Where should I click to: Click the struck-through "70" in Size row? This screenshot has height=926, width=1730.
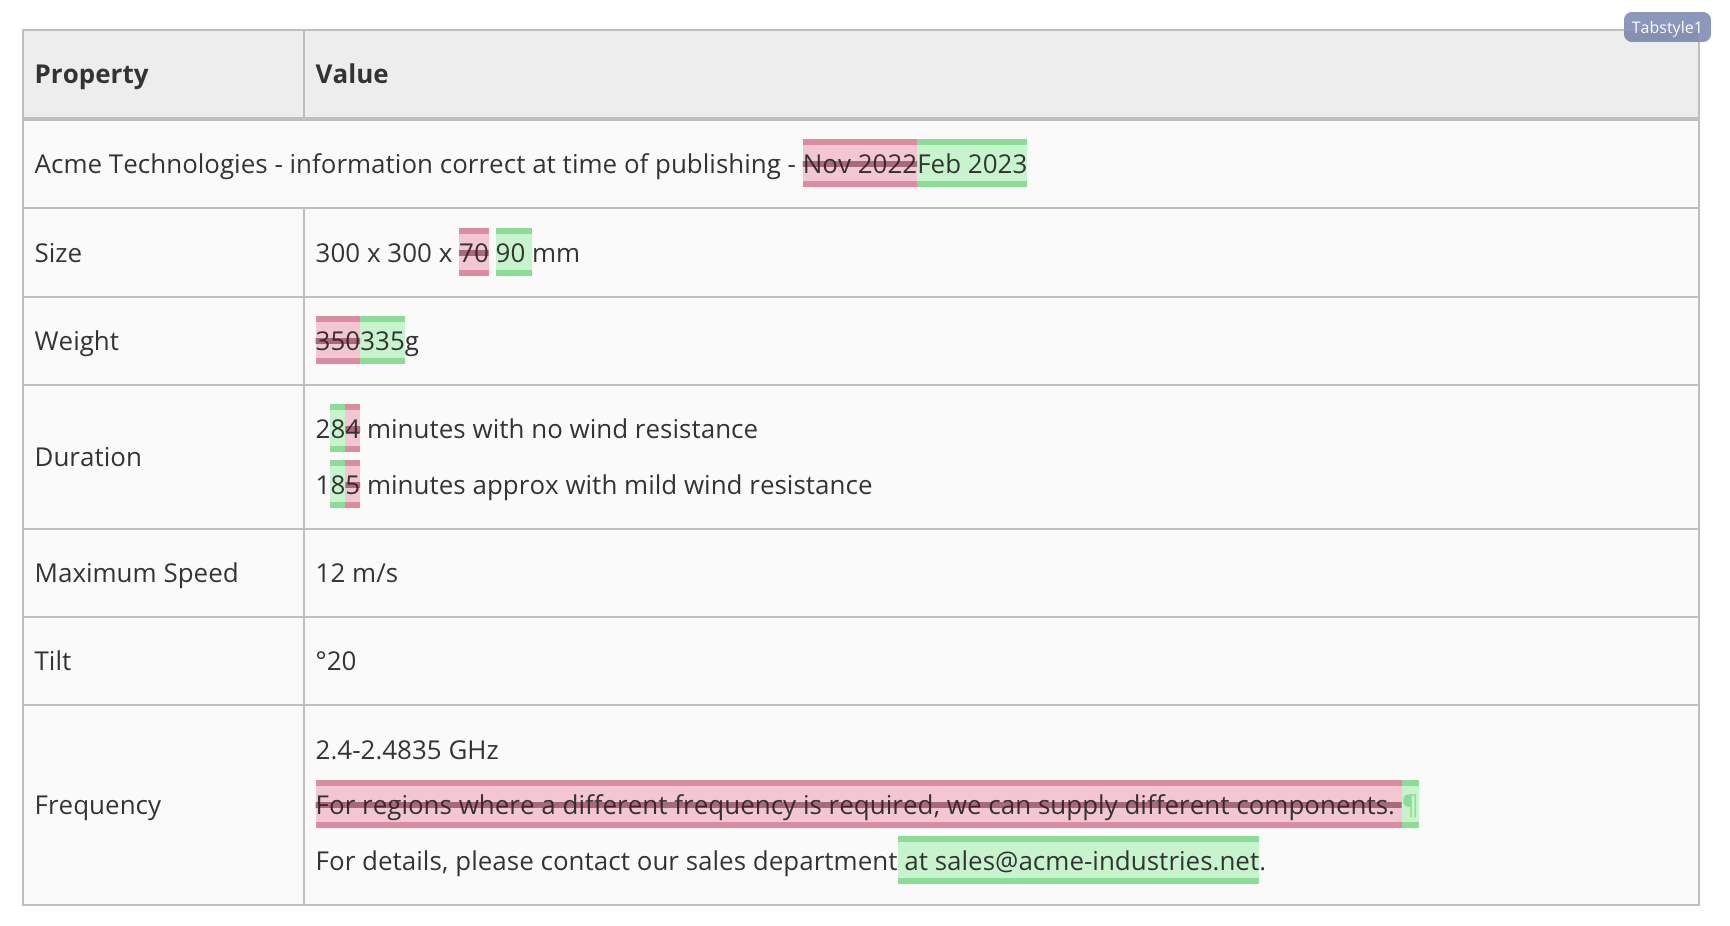click(472, 252)
